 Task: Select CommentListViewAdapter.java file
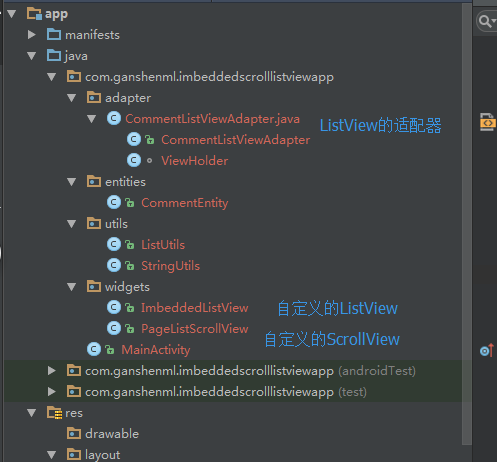212,119
